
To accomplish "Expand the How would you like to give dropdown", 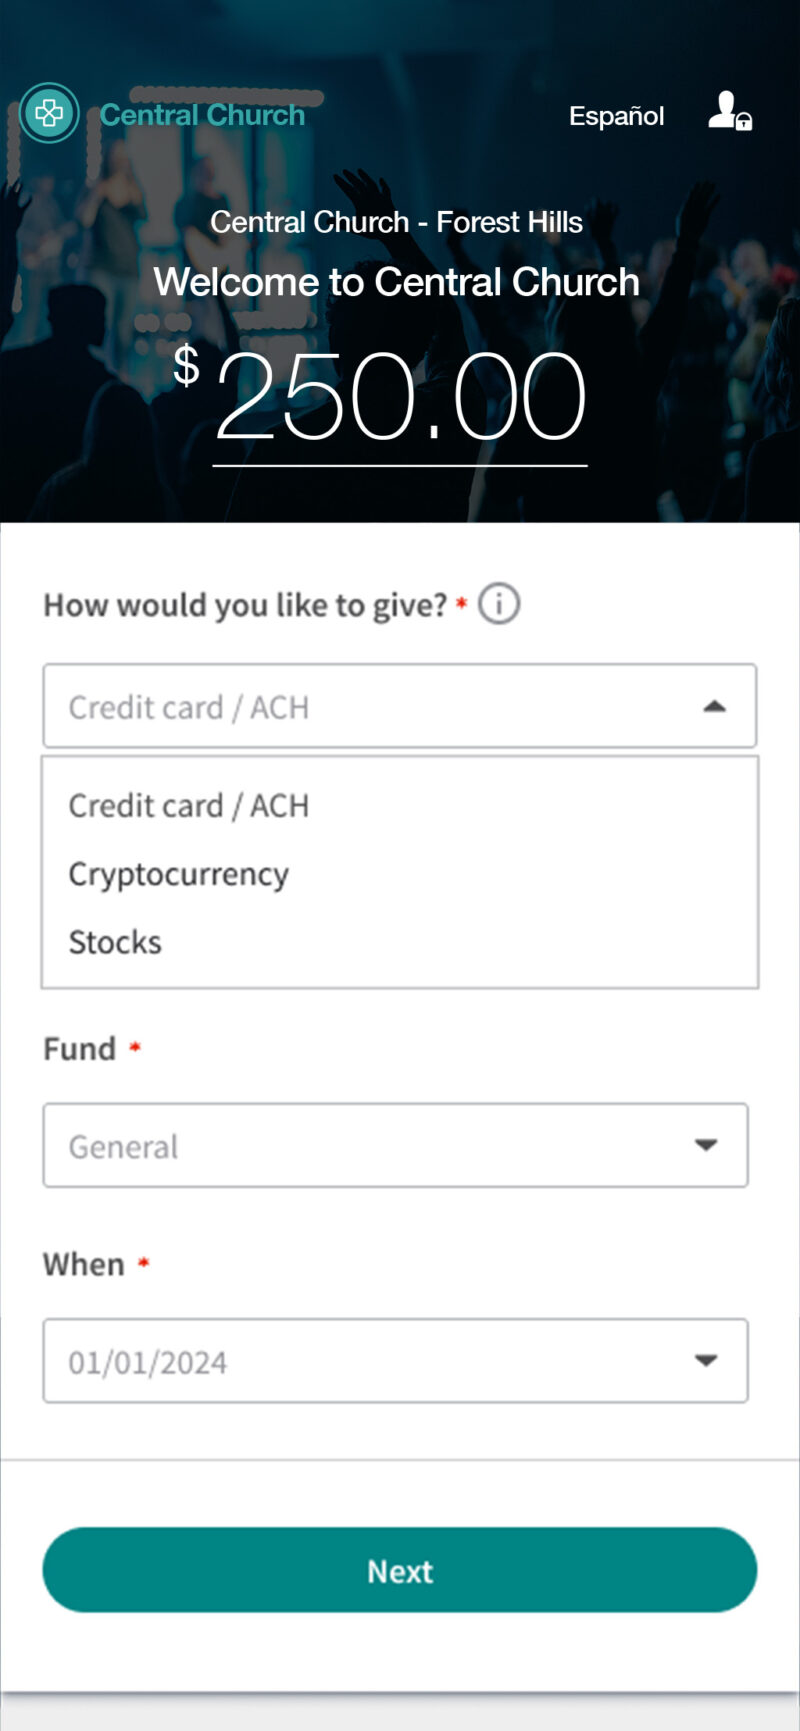I will coord(399,706).
